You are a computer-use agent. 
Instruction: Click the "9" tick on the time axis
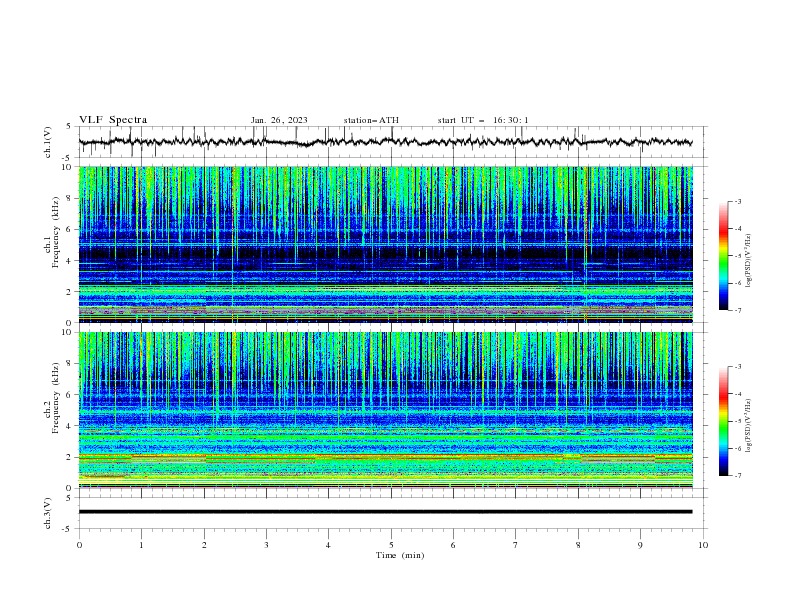point(640,545)
